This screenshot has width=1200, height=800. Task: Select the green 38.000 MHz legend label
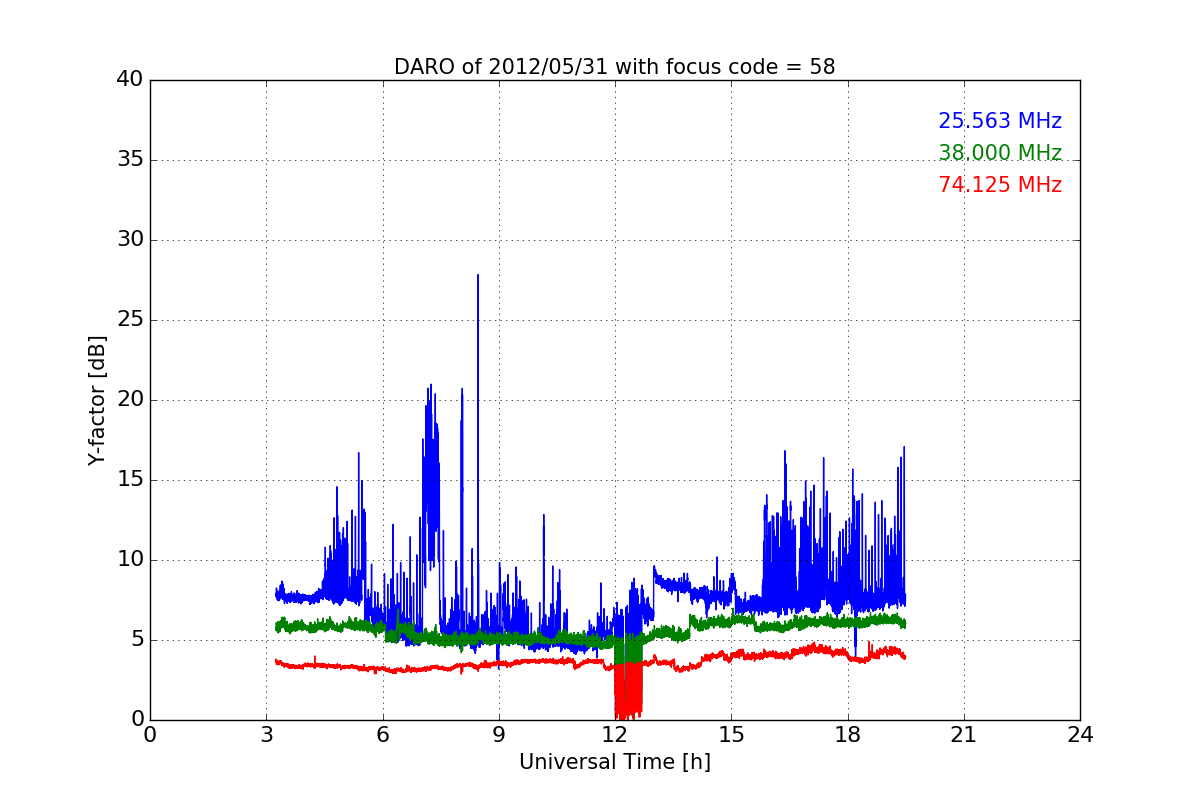(x=1000, y=153)
